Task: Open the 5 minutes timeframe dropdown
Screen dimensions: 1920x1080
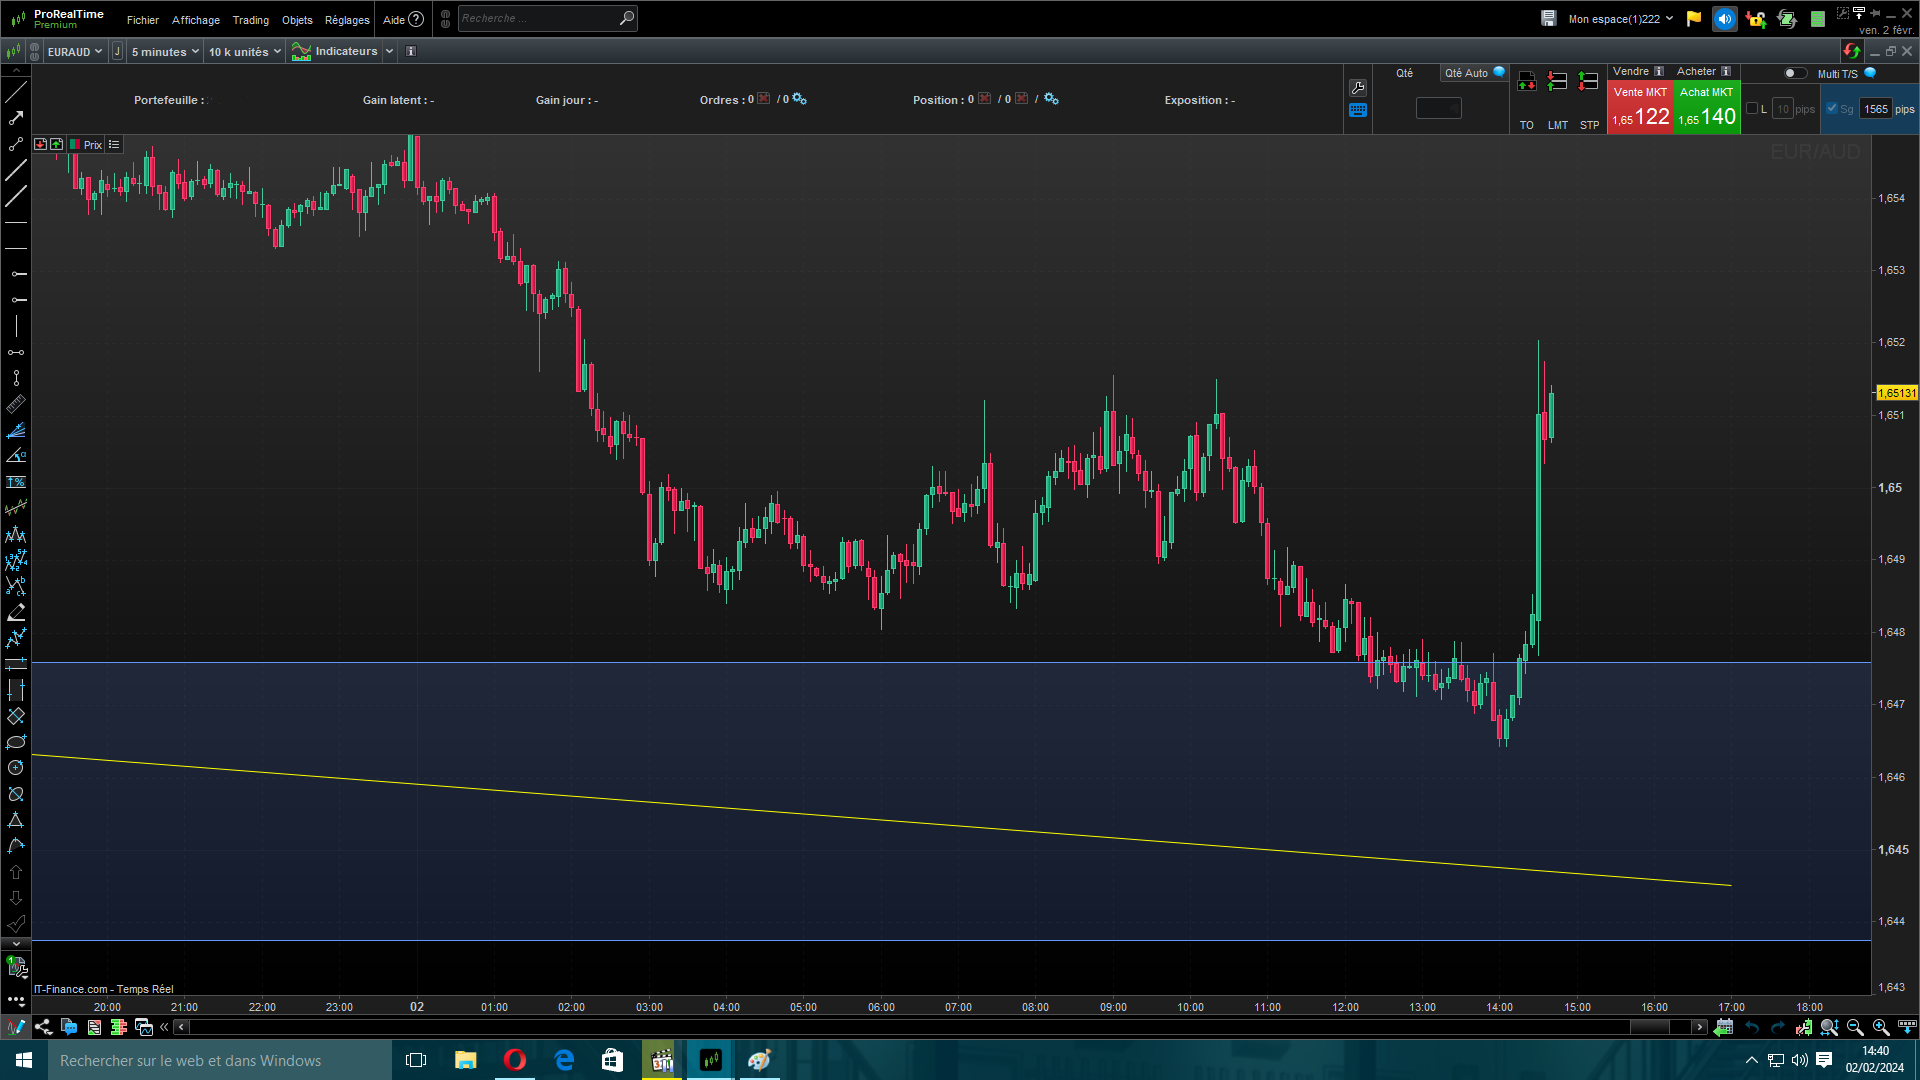Action: [165, 52]
